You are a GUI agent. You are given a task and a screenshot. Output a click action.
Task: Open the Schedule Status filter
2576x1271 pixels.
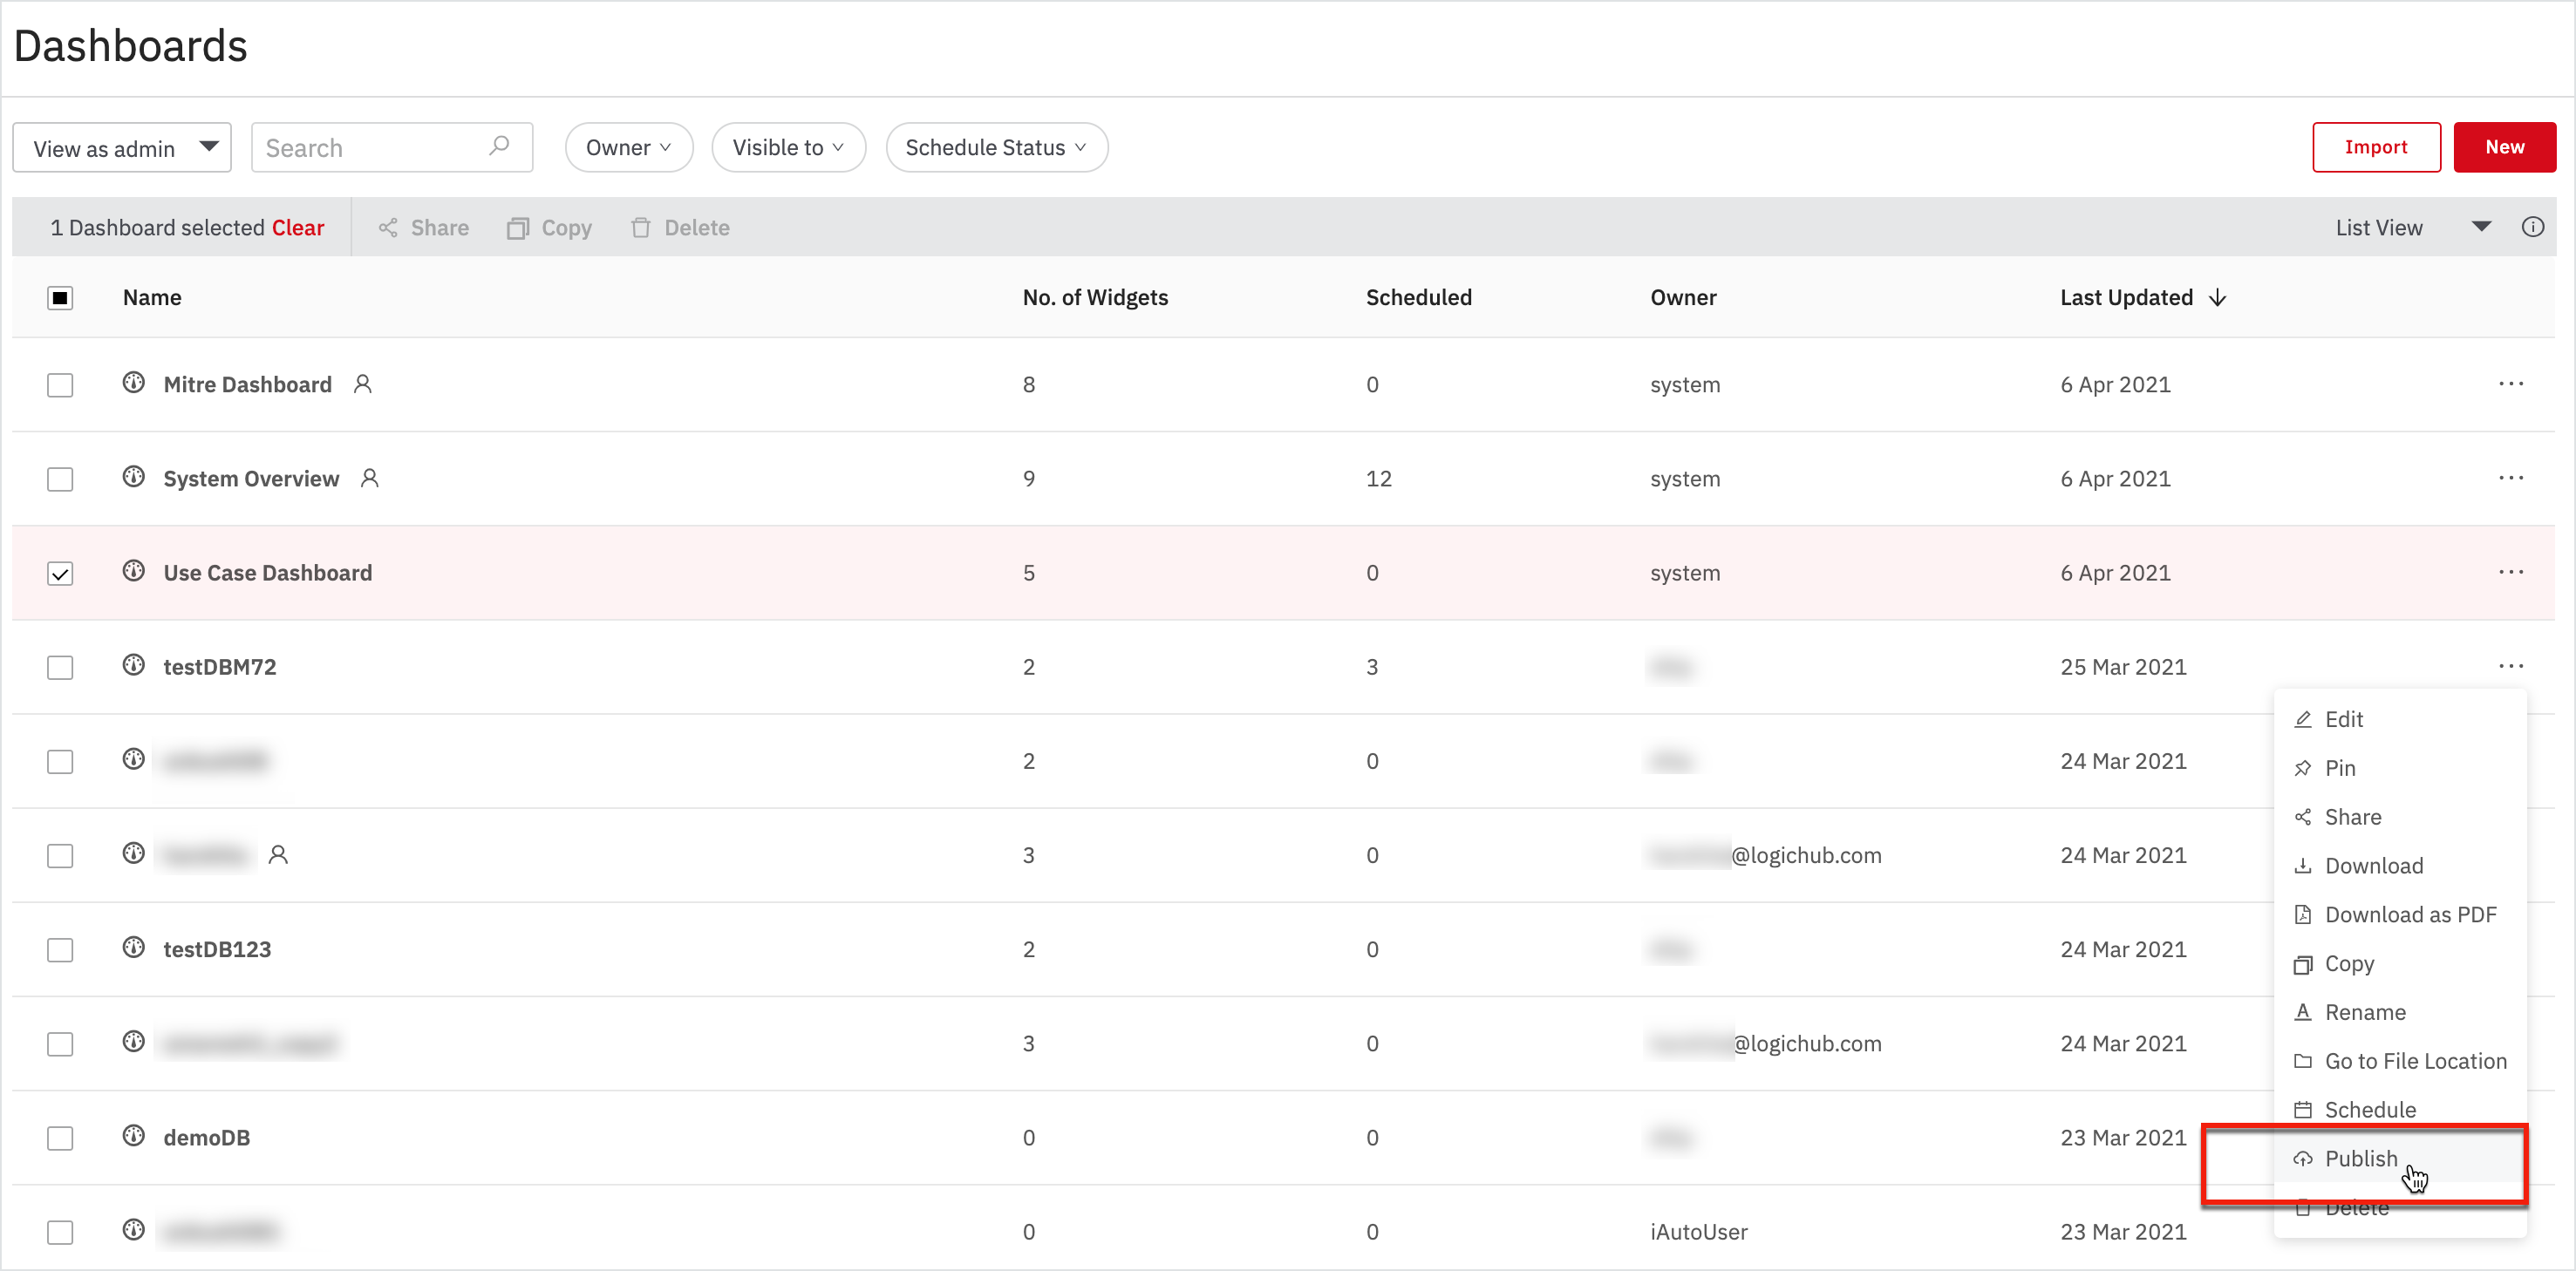[x=996, y=148]
